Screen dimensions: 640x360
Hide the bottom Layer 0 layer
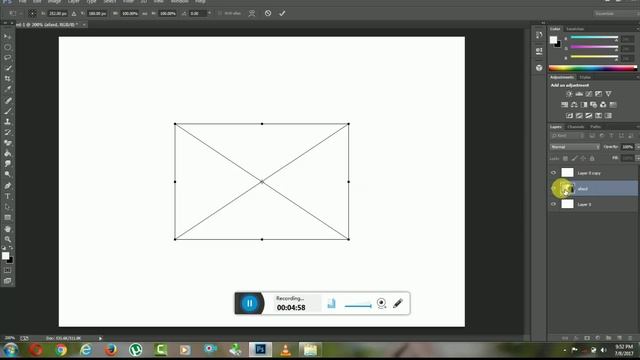pyautogui.click(x=553, y=204)
